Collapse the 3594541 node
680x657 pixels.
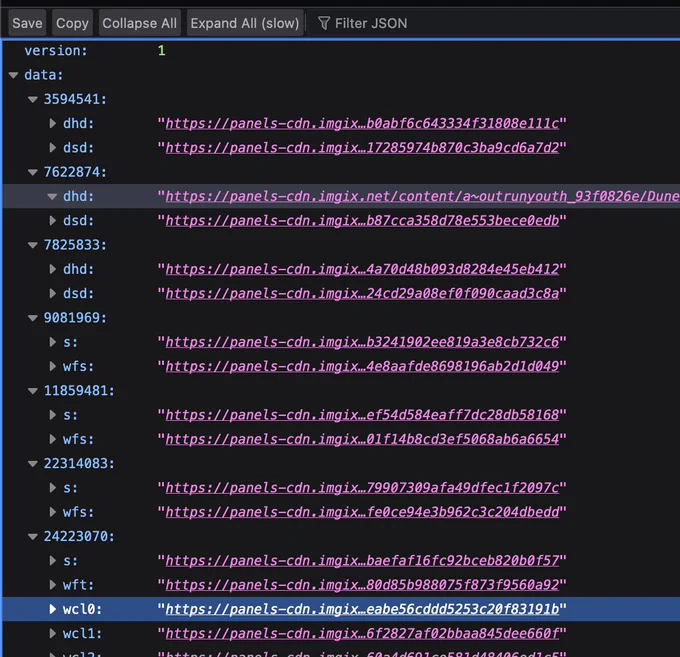coord(33,100)
